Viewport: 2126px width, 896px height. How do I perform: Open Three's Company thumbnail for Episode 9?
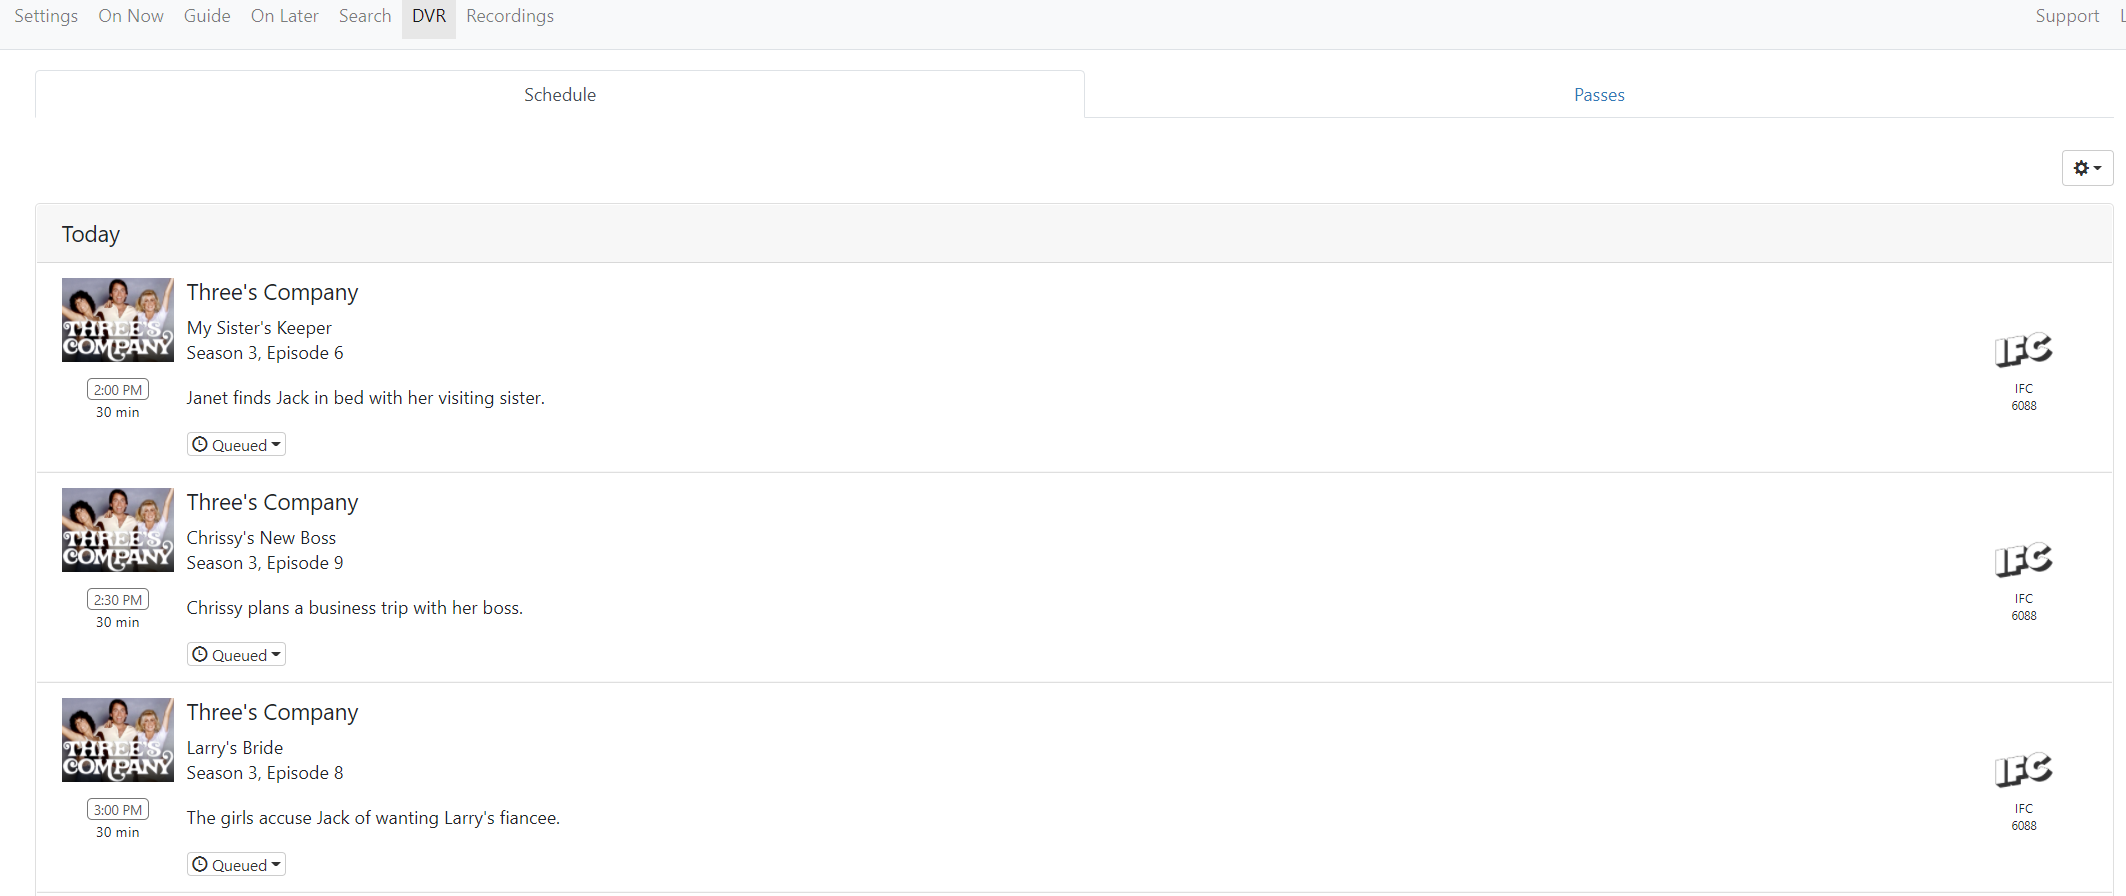tap(118, 530)
